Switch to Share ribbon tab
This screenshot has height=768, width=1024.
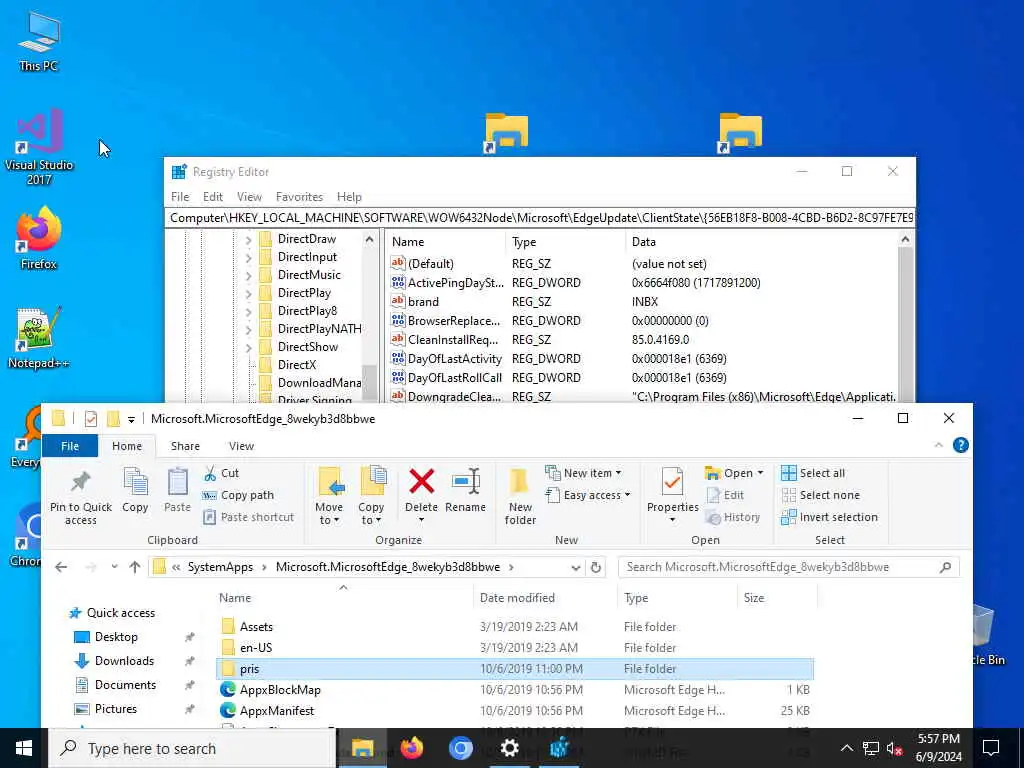pyautogui.click(x=185, y=446)
